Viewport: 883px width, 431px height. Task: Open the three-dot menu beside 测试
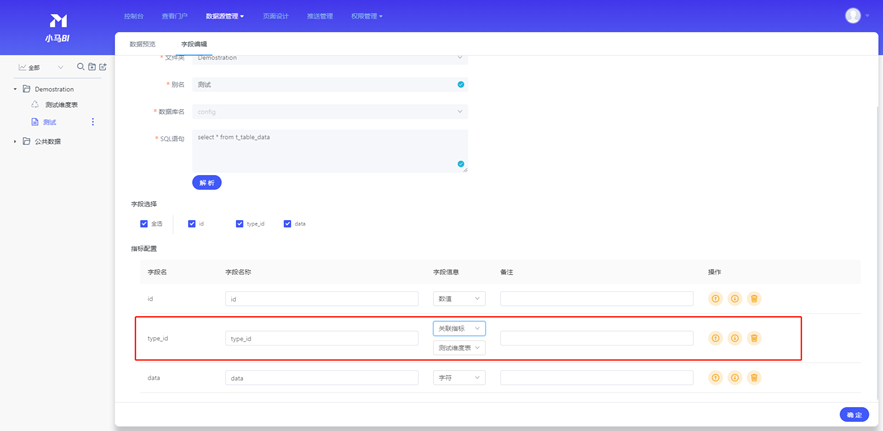click(x=93, y=122)
